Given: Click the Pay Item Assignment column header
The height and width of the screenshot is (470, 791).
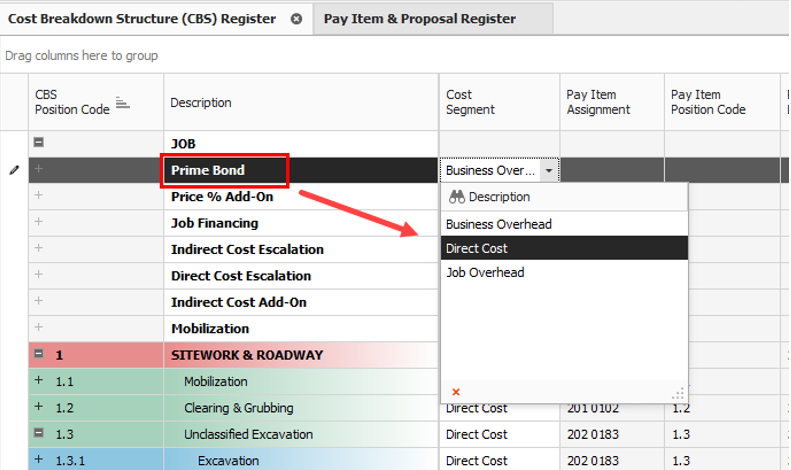Looking at the screenshot, I should tap(612, 102).
